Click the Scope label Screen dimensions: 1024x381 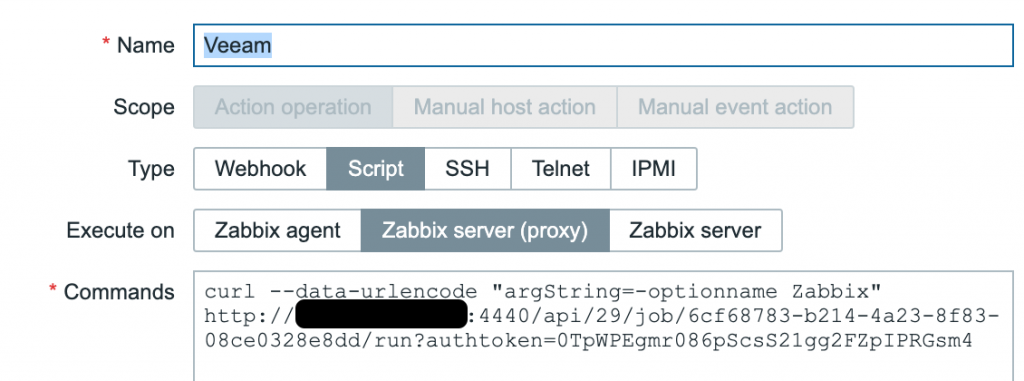click(144, 107)
